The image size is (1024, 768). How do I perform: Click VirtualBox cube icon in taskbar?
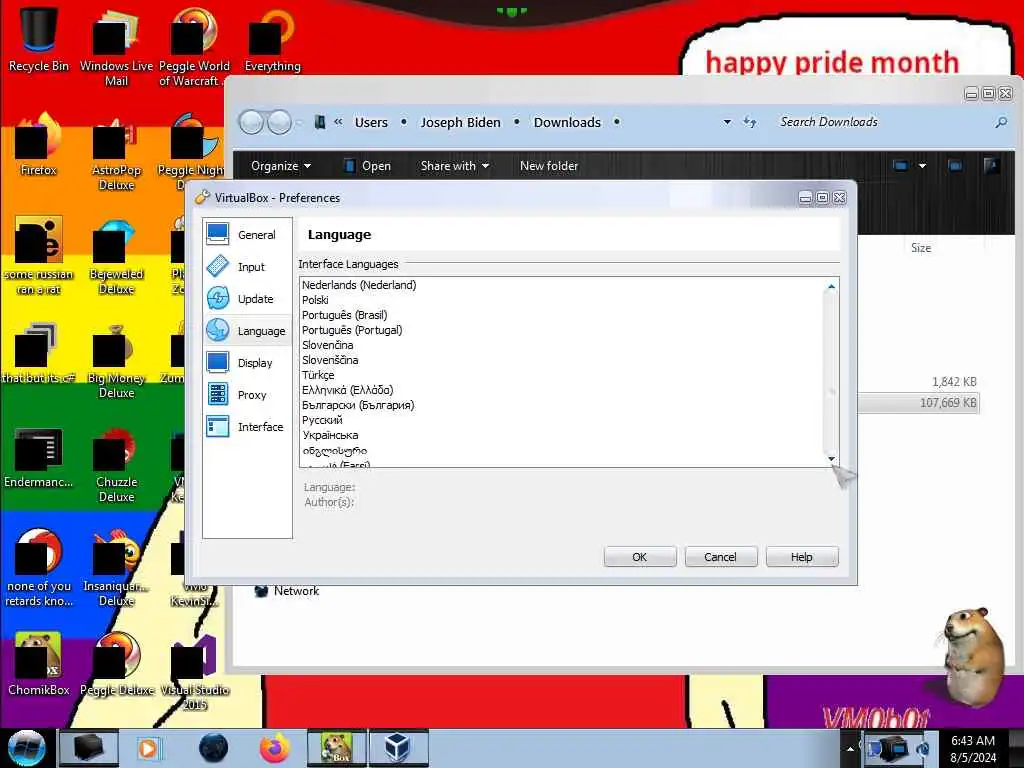click(398, 748)
